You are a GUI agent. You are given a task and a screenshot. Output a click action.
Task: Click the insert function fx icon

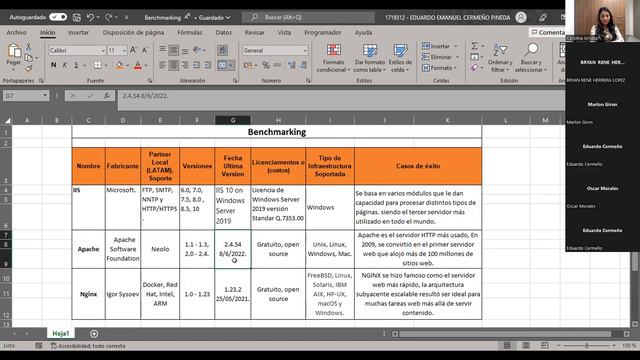[x=107, y=96]
